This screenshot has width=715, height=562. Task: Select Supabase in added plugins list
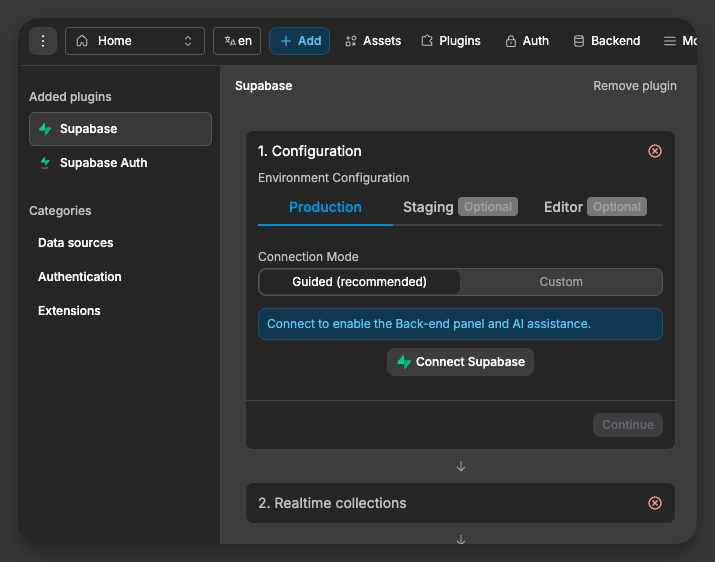click(x=120, y=129)
